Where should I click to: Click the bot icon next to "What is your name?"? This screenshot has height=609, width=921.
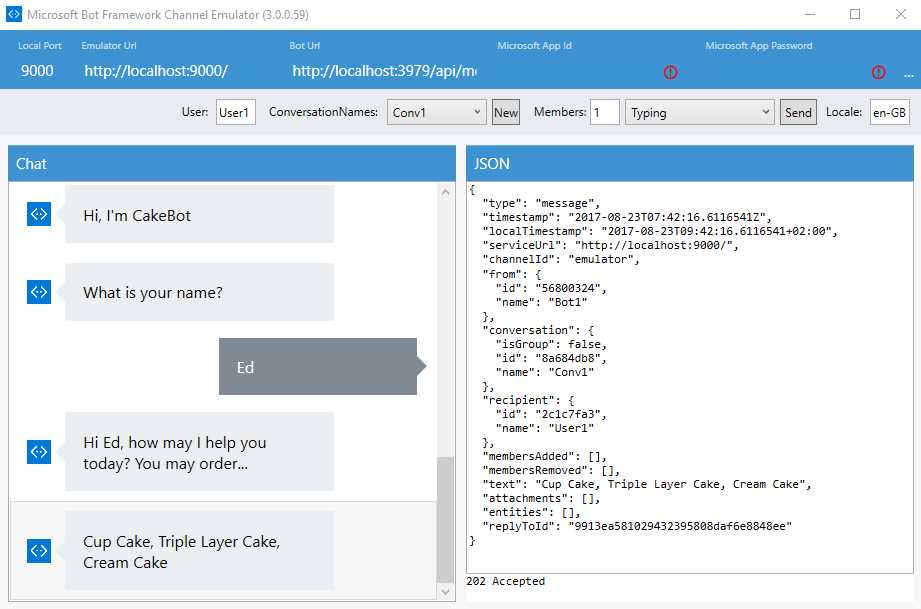(x=38, y=292)
